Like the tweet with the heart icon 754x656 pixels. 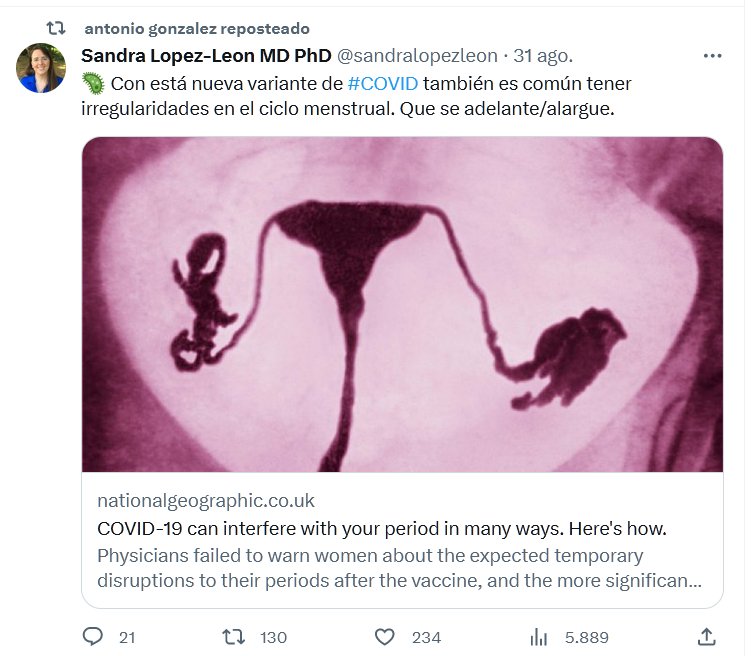tap(386, 637)
